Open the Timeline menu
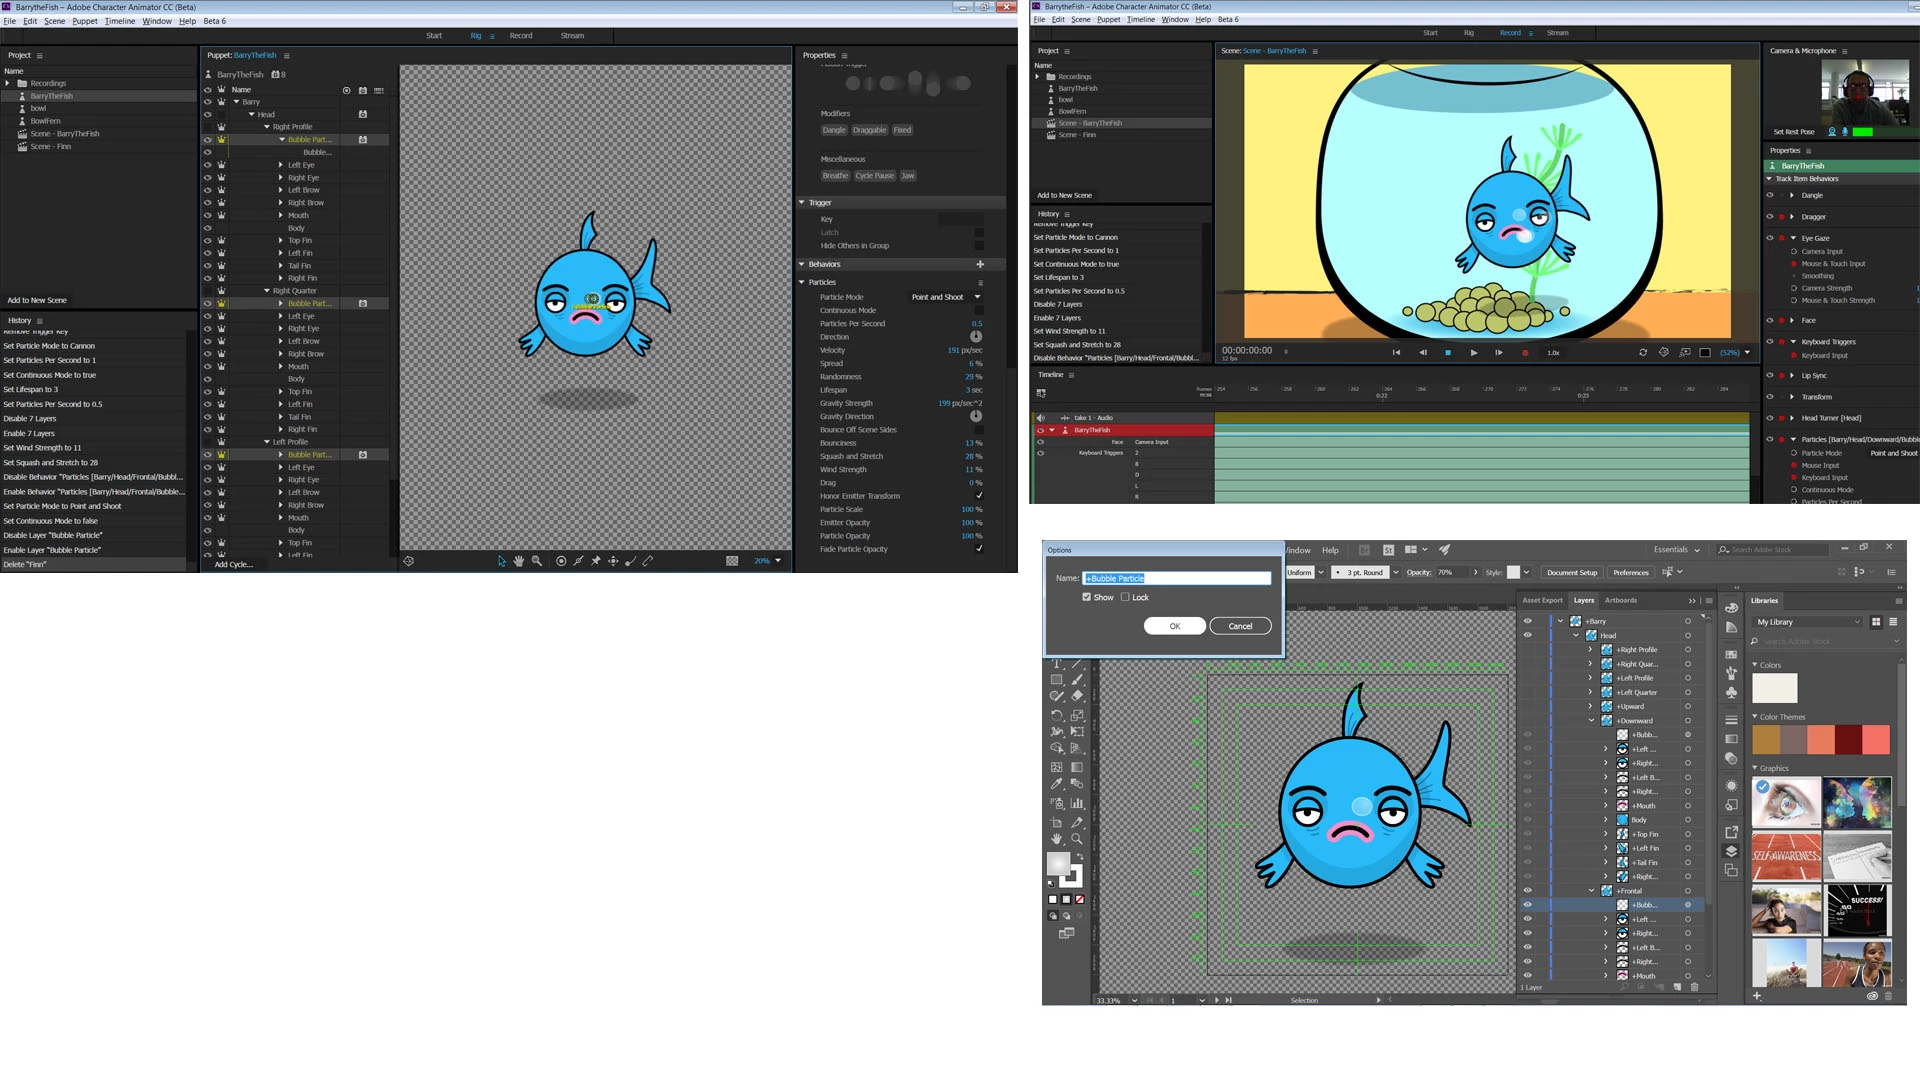1920x1080 pixels. click(x=120, y=21)
